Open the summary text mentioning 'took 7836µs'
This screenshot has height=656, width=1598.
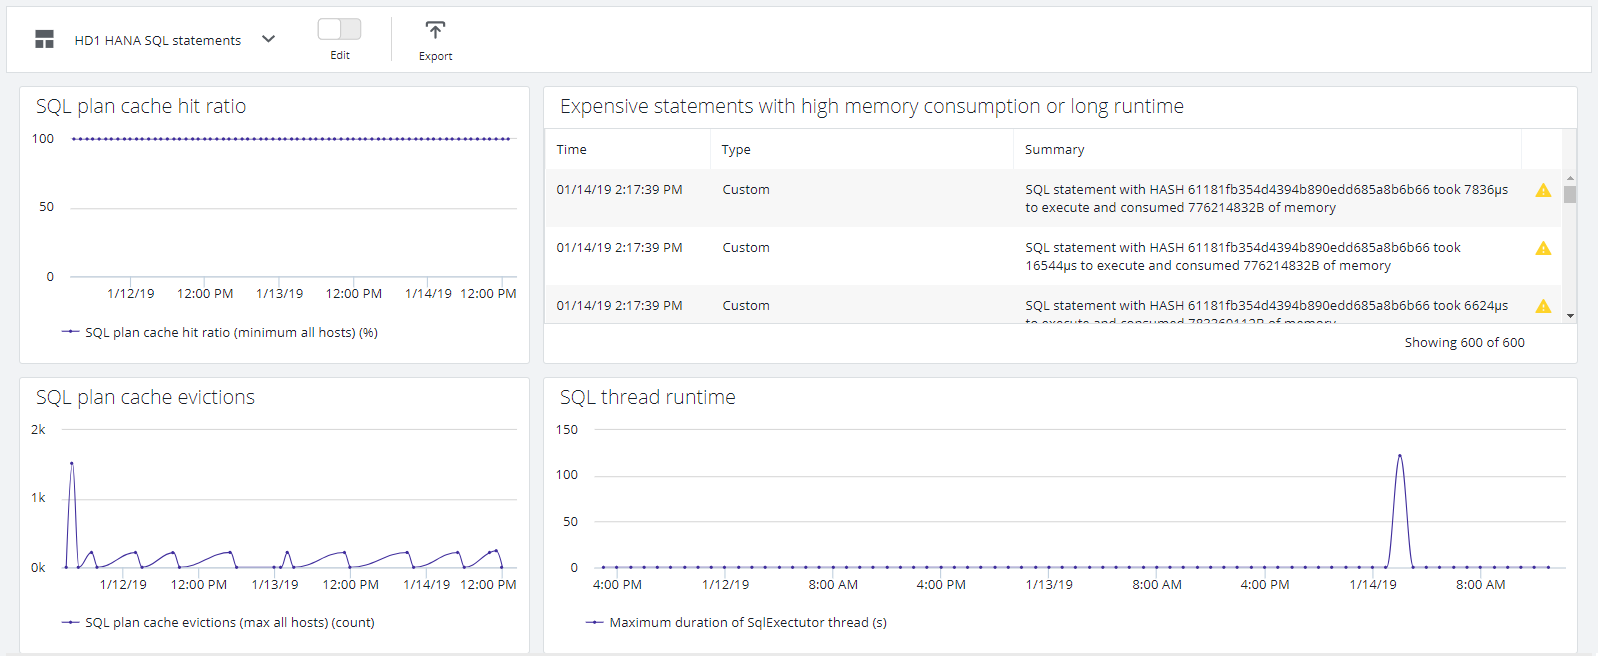coord(1266,198)
